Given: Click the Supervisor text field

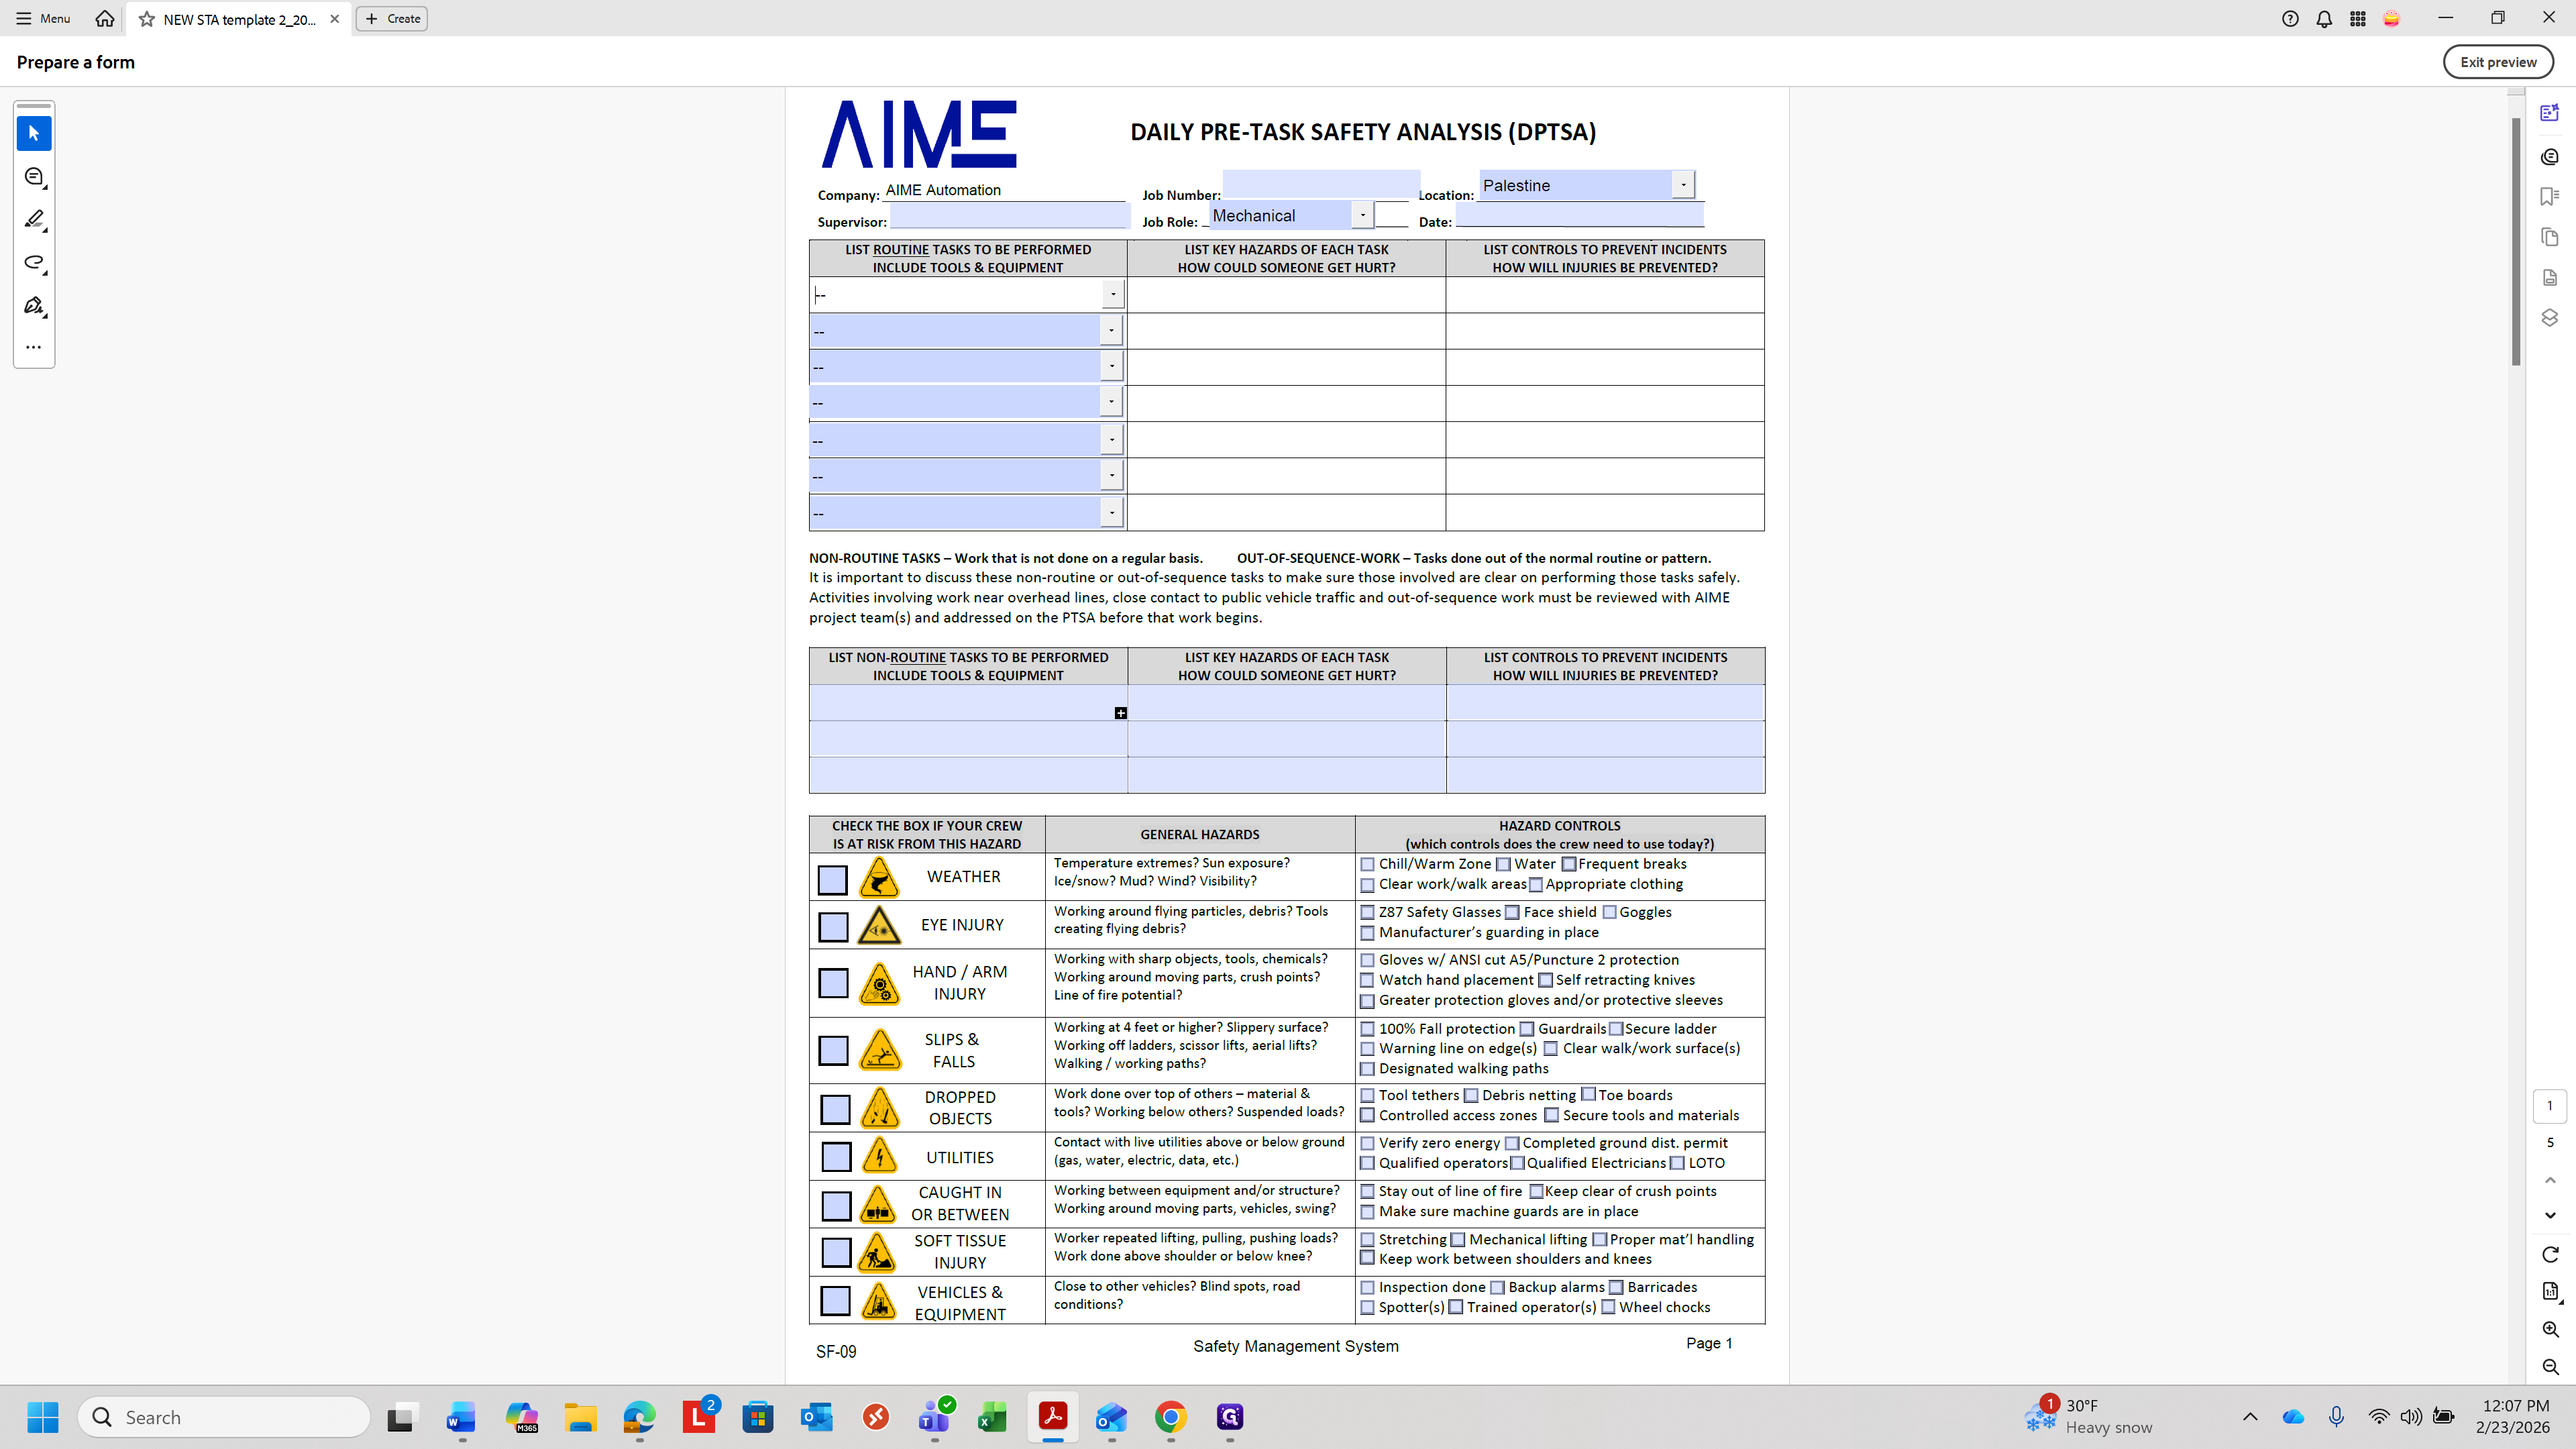Looking at the screenshot, I should pos(1008,216).
